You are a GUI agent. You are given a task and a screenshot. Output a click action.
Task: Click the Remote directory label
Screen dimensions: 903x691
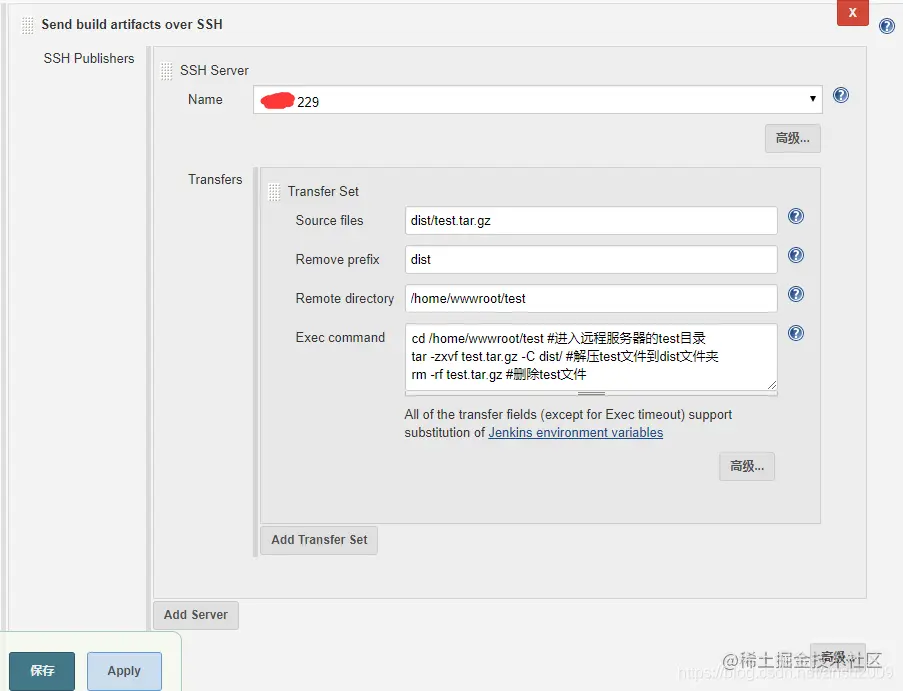[x=344, y=298]
